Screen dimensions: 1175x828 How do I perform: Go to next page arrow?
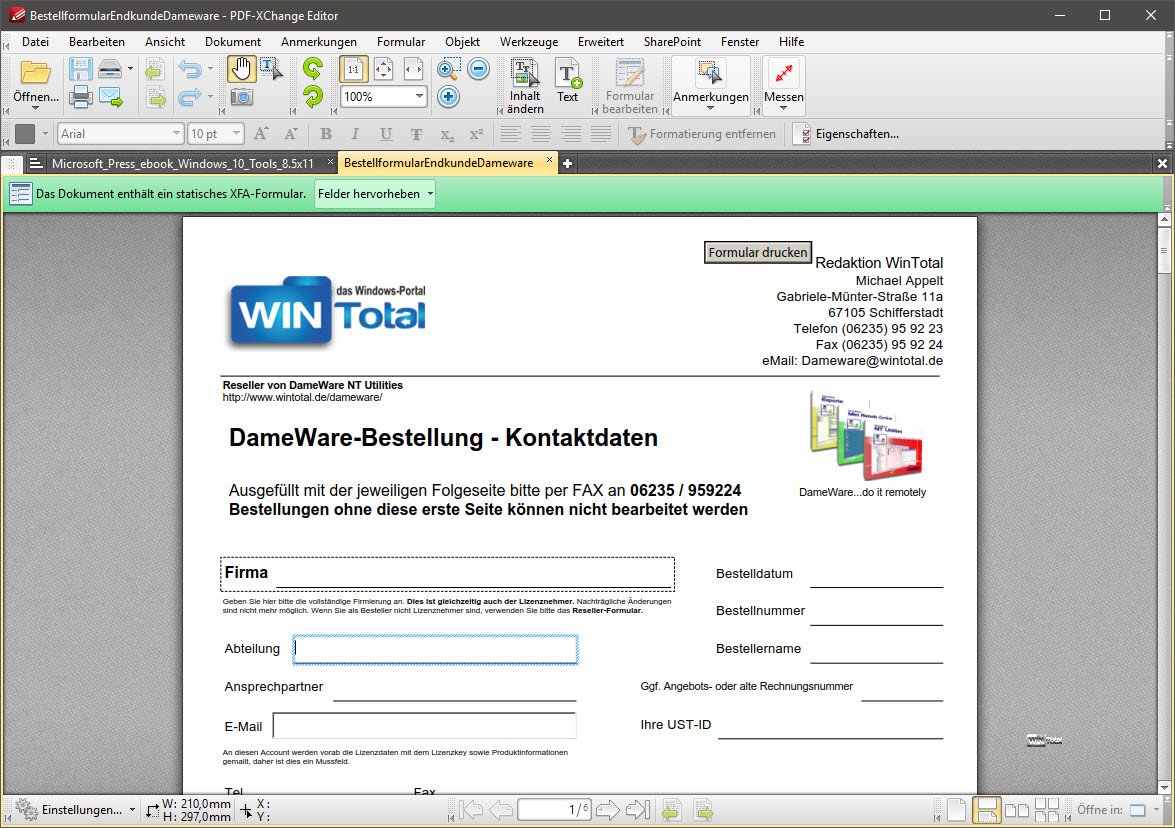608,810
